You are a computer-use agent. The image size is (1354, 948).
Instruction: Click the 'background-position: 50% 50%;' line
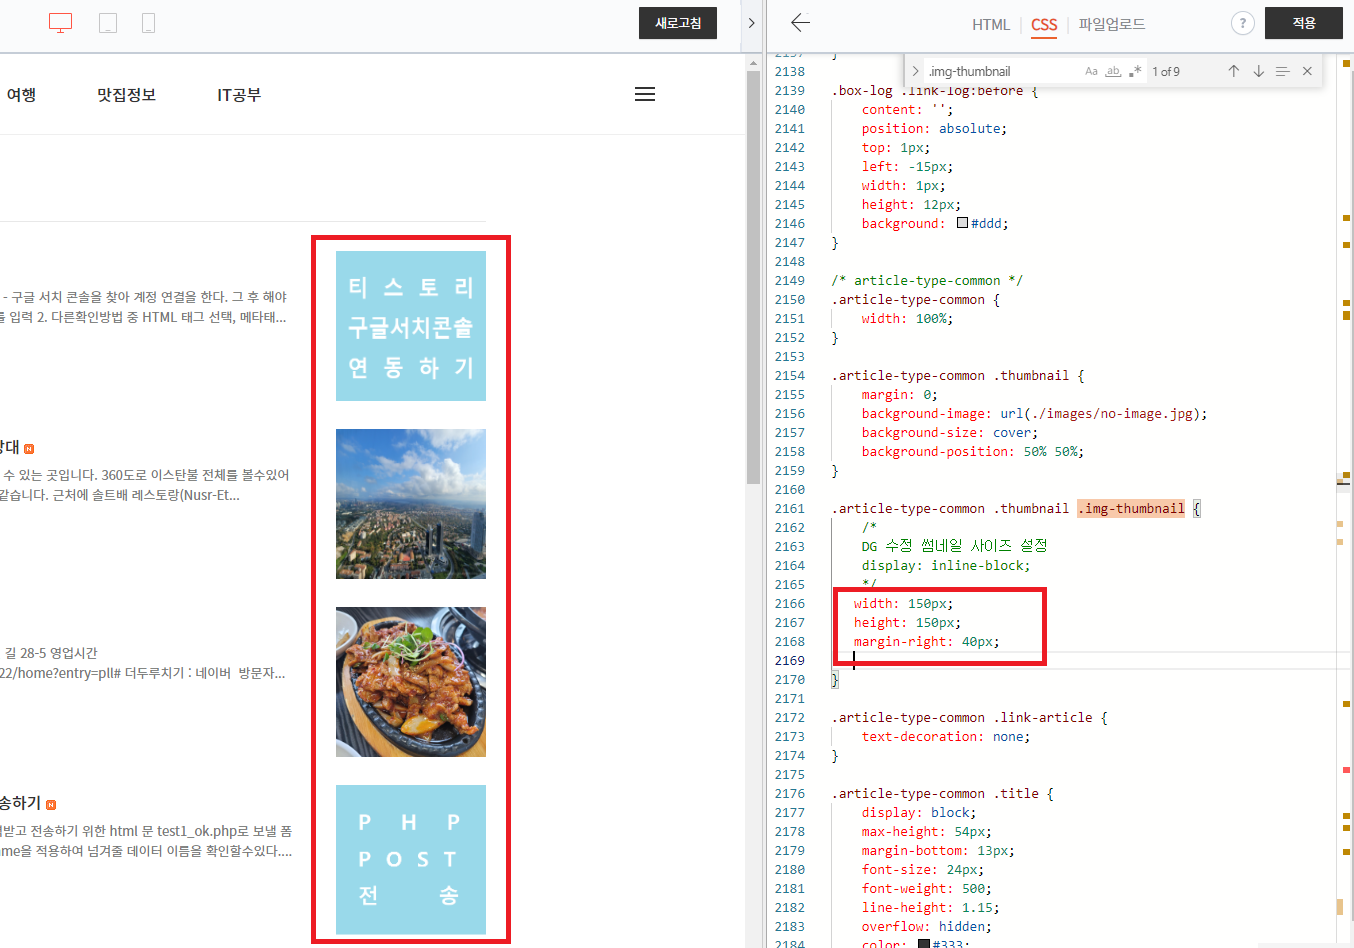click(x=973, y=452)
